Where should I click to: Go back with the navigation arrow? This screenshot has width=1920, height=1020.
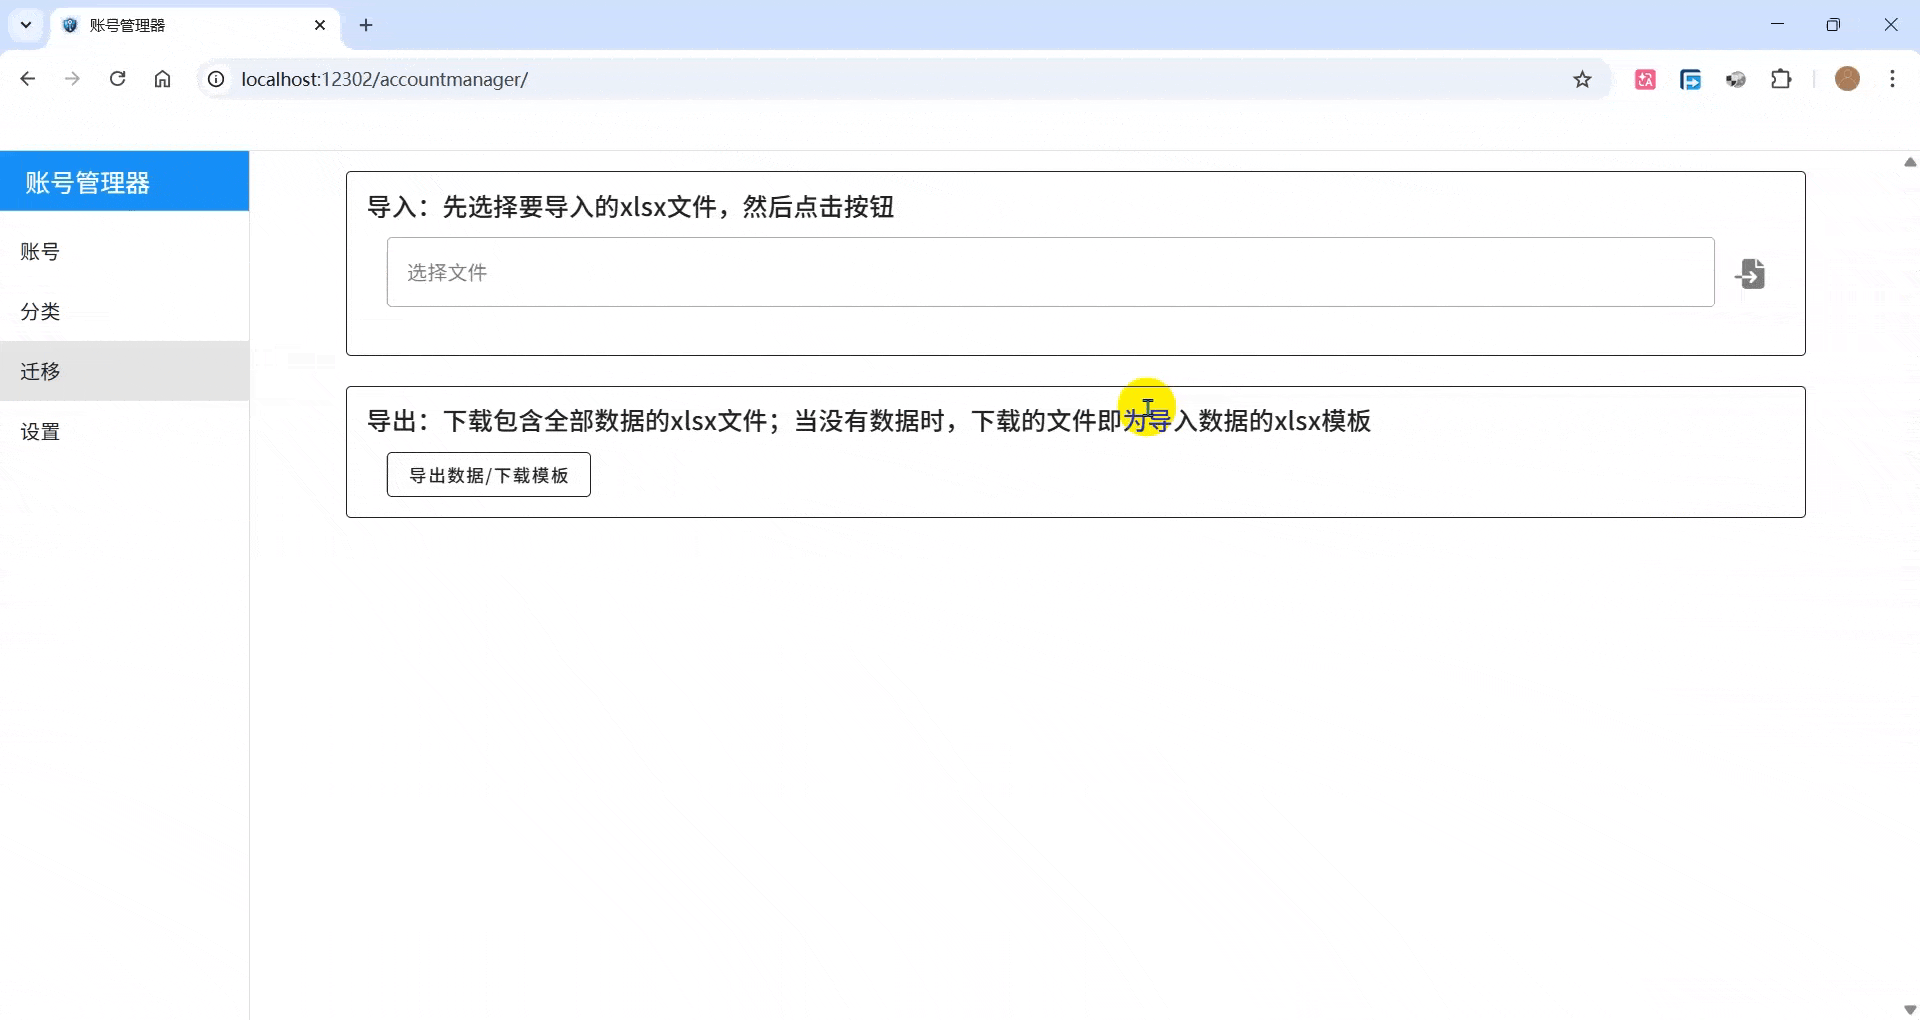(x=27, y=79)
